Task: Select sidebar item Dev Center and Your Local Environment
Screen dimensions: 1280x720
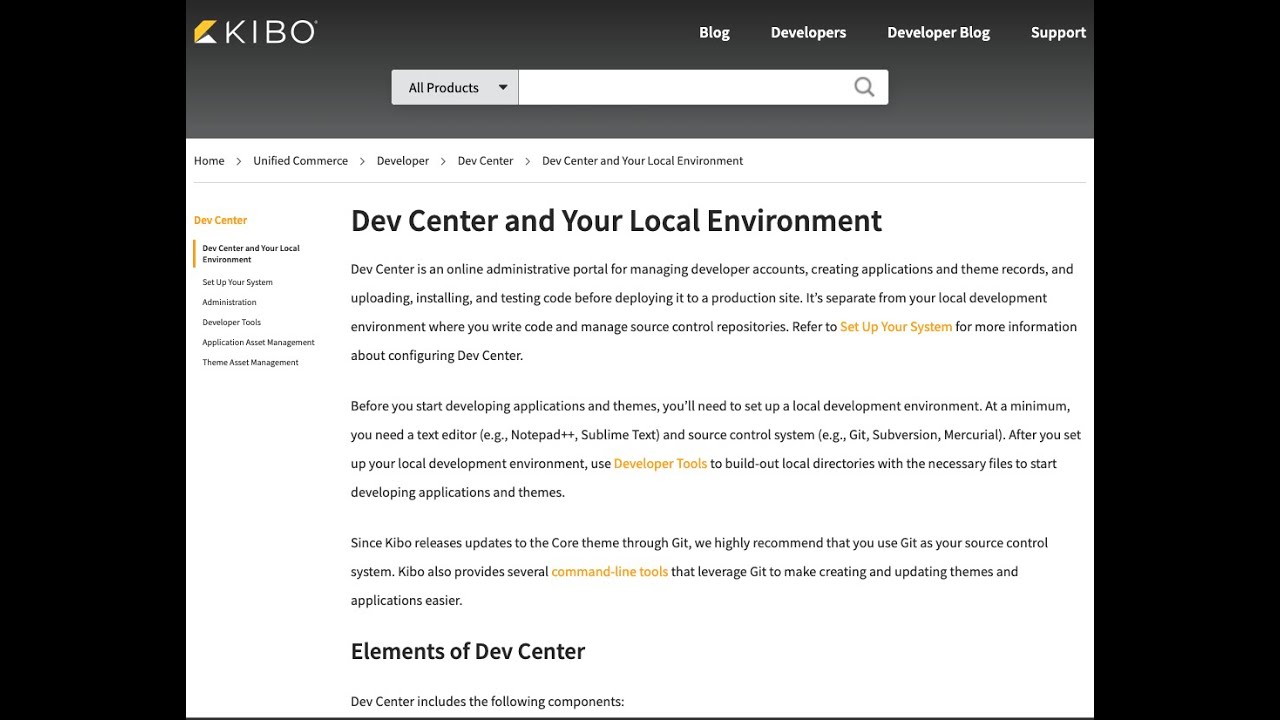Action: pyautogui.click(x=251, y=253)
